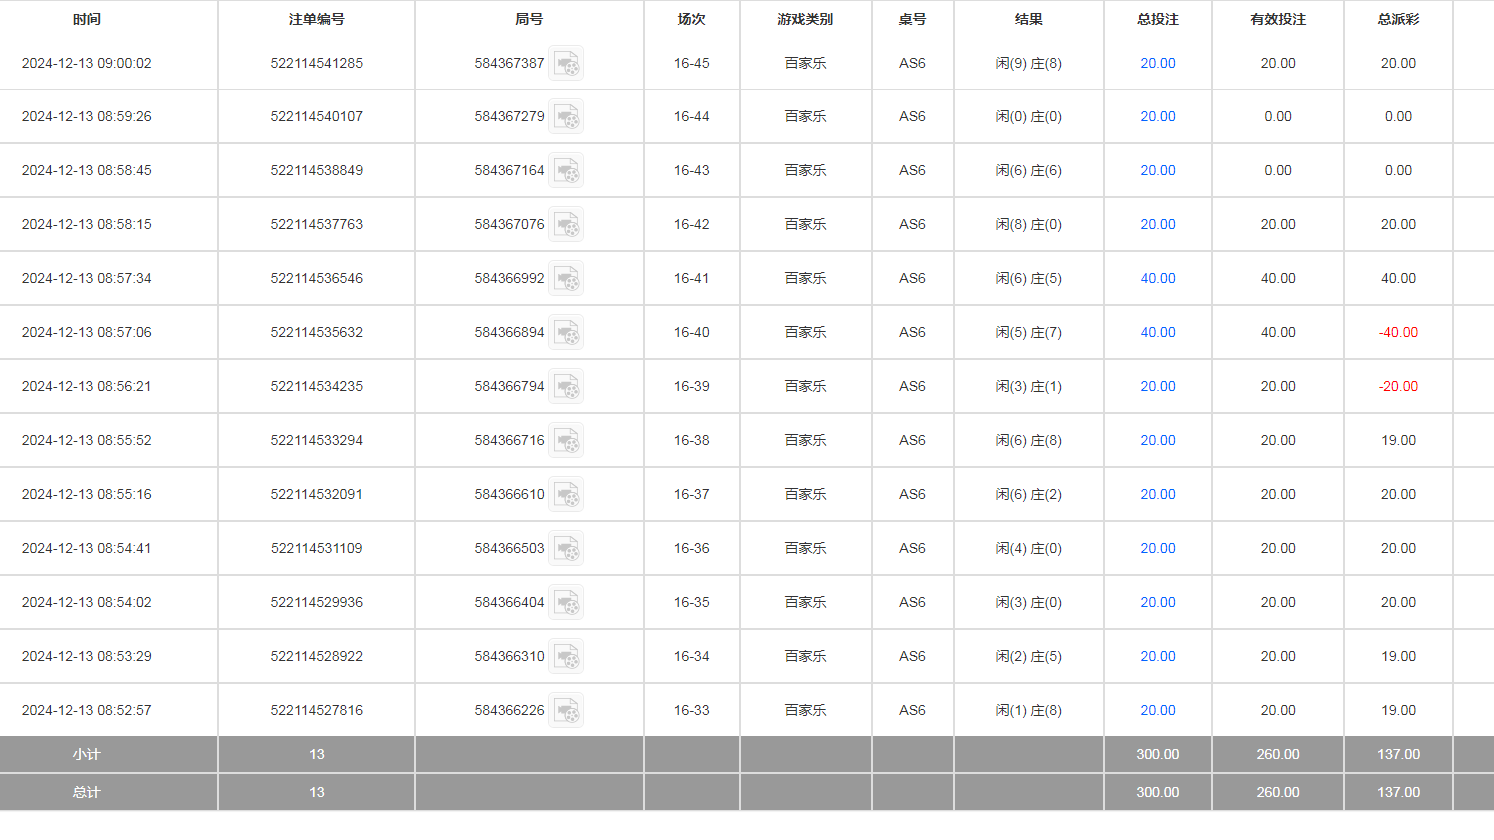Click the 时间 column header
The width and height of the screenshot is (1494, 840).
(87, 19)
